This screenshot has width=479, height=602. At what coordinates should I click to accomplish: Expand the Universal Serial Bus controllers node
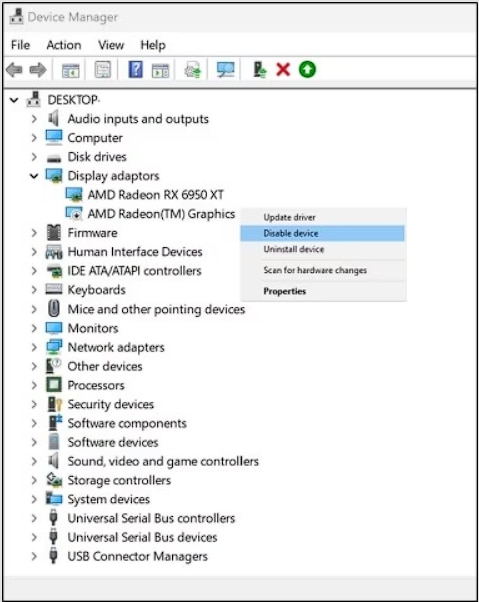(34, 518)
